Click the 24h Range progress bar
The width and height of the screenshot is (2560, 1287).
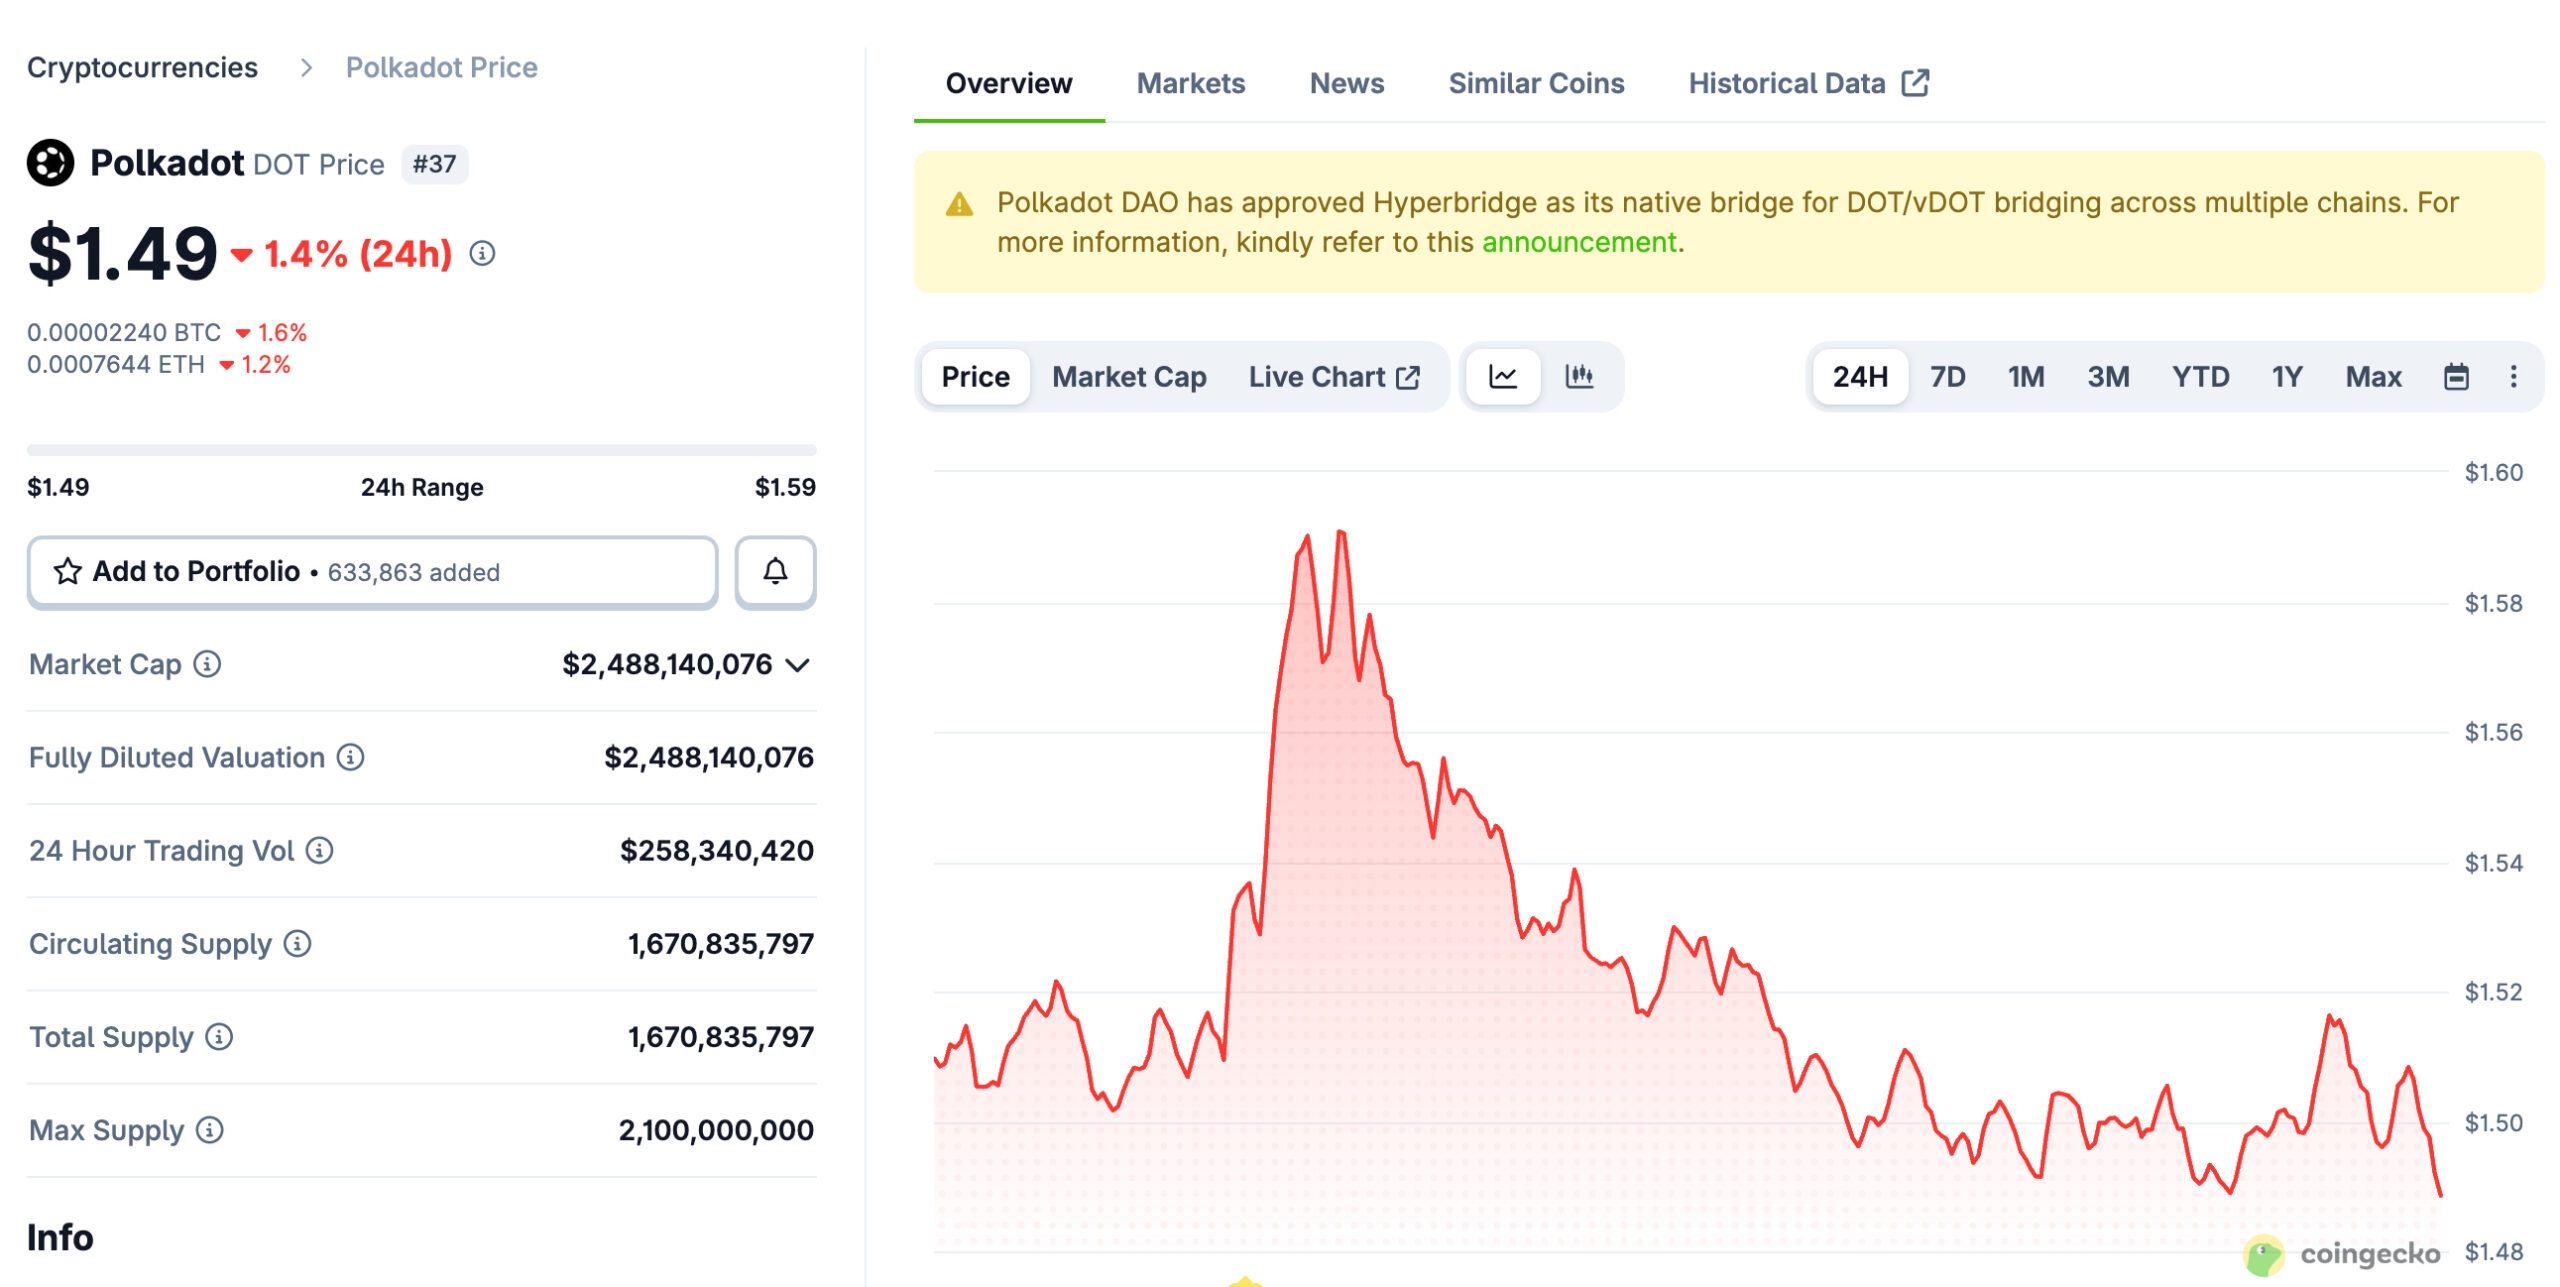click(x=422, y=450)
